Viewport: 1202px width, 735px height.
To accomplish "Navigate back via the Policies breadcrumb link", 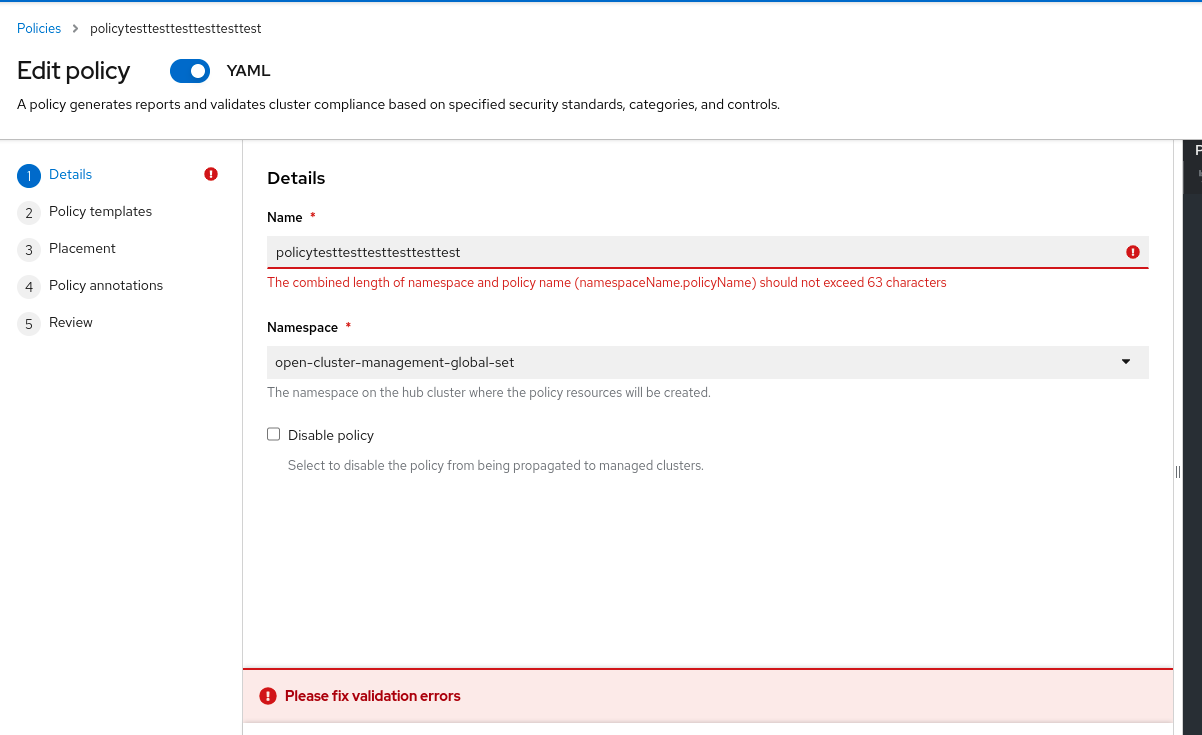I will (x=39, y=29).
